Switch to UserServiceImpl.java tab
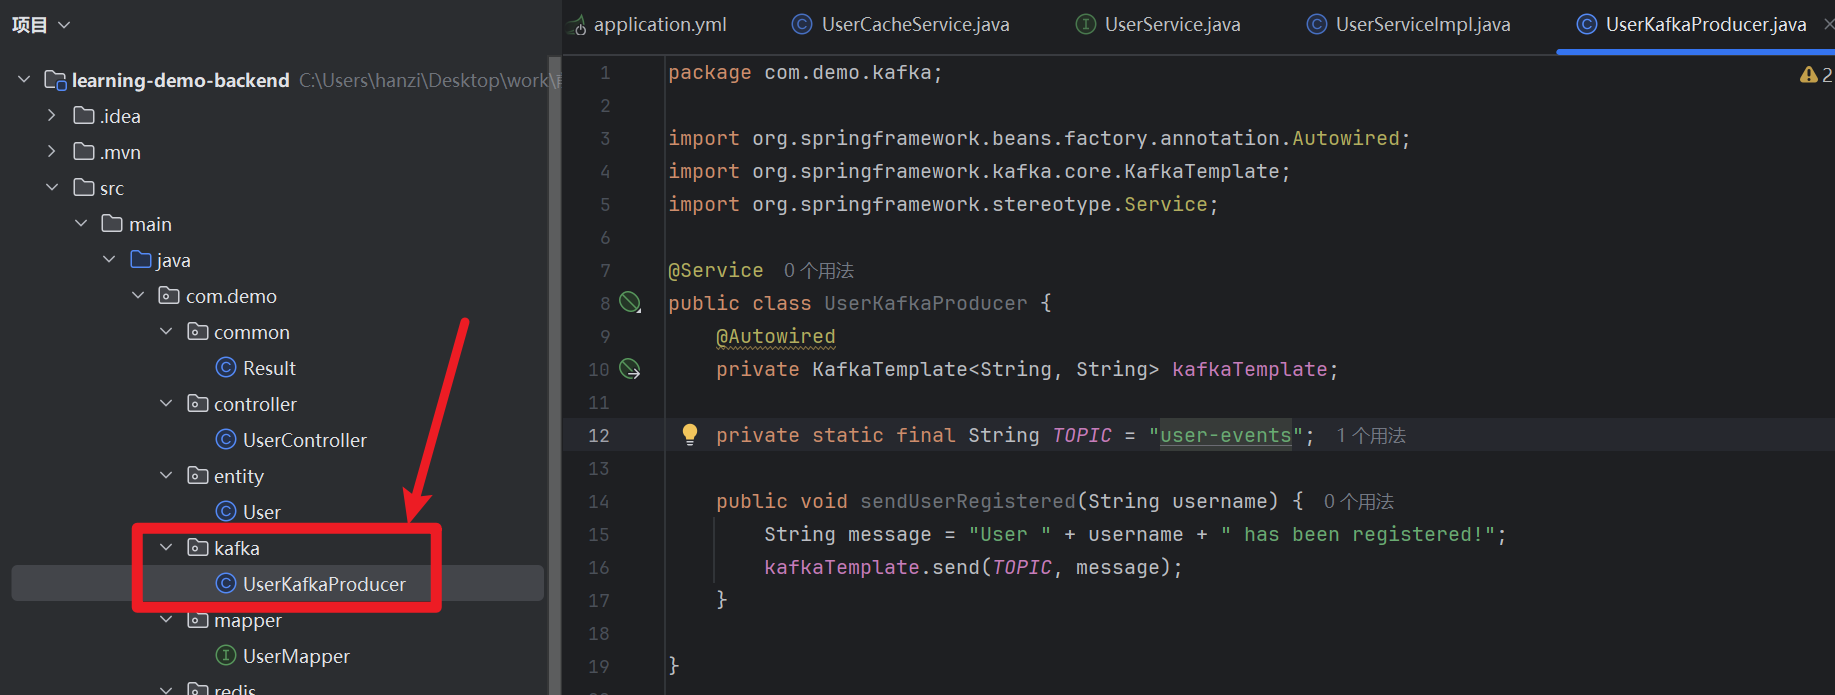1835x695 pixels. [1421, 25]
